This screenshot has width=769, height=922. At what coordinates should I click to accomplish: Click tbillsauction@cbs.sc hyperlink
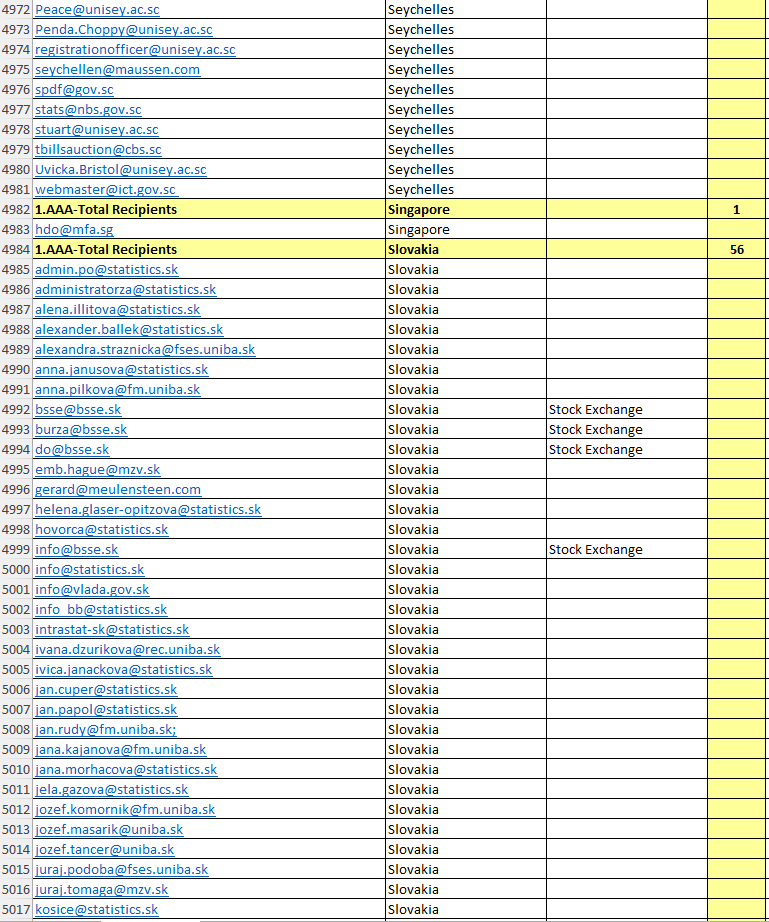point(98,149)
